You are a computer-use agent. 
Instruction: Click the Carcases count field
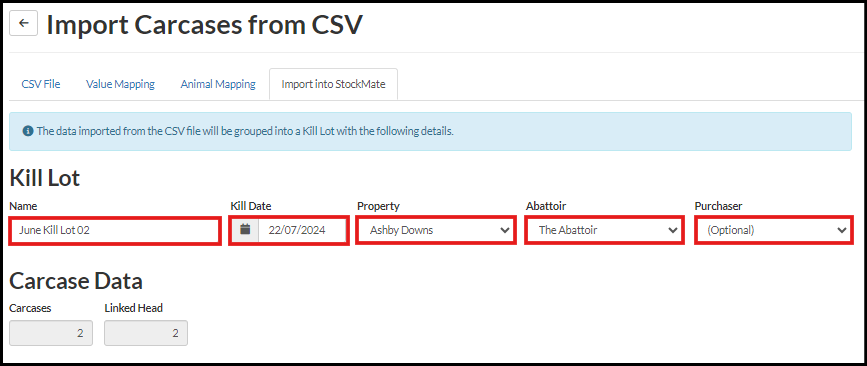coord(51,333)
